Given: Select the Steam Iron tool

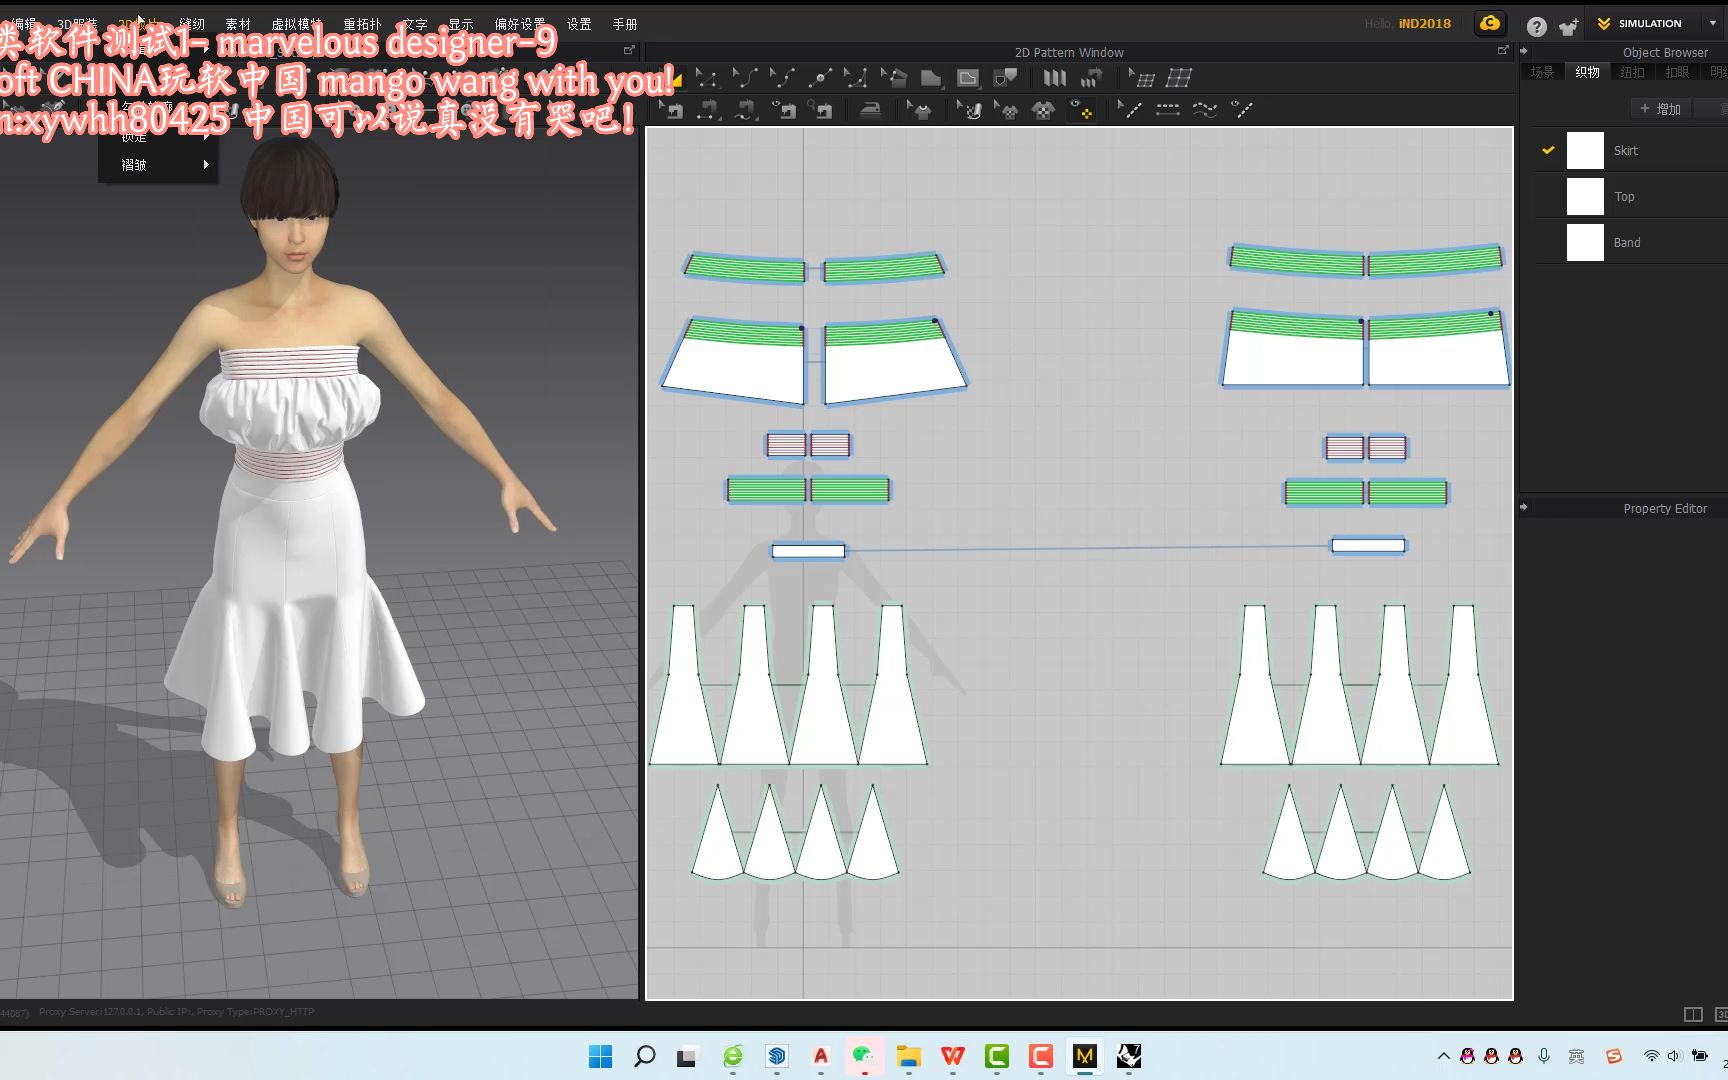Looking at the screenshot, I should (x=871, y=111).
